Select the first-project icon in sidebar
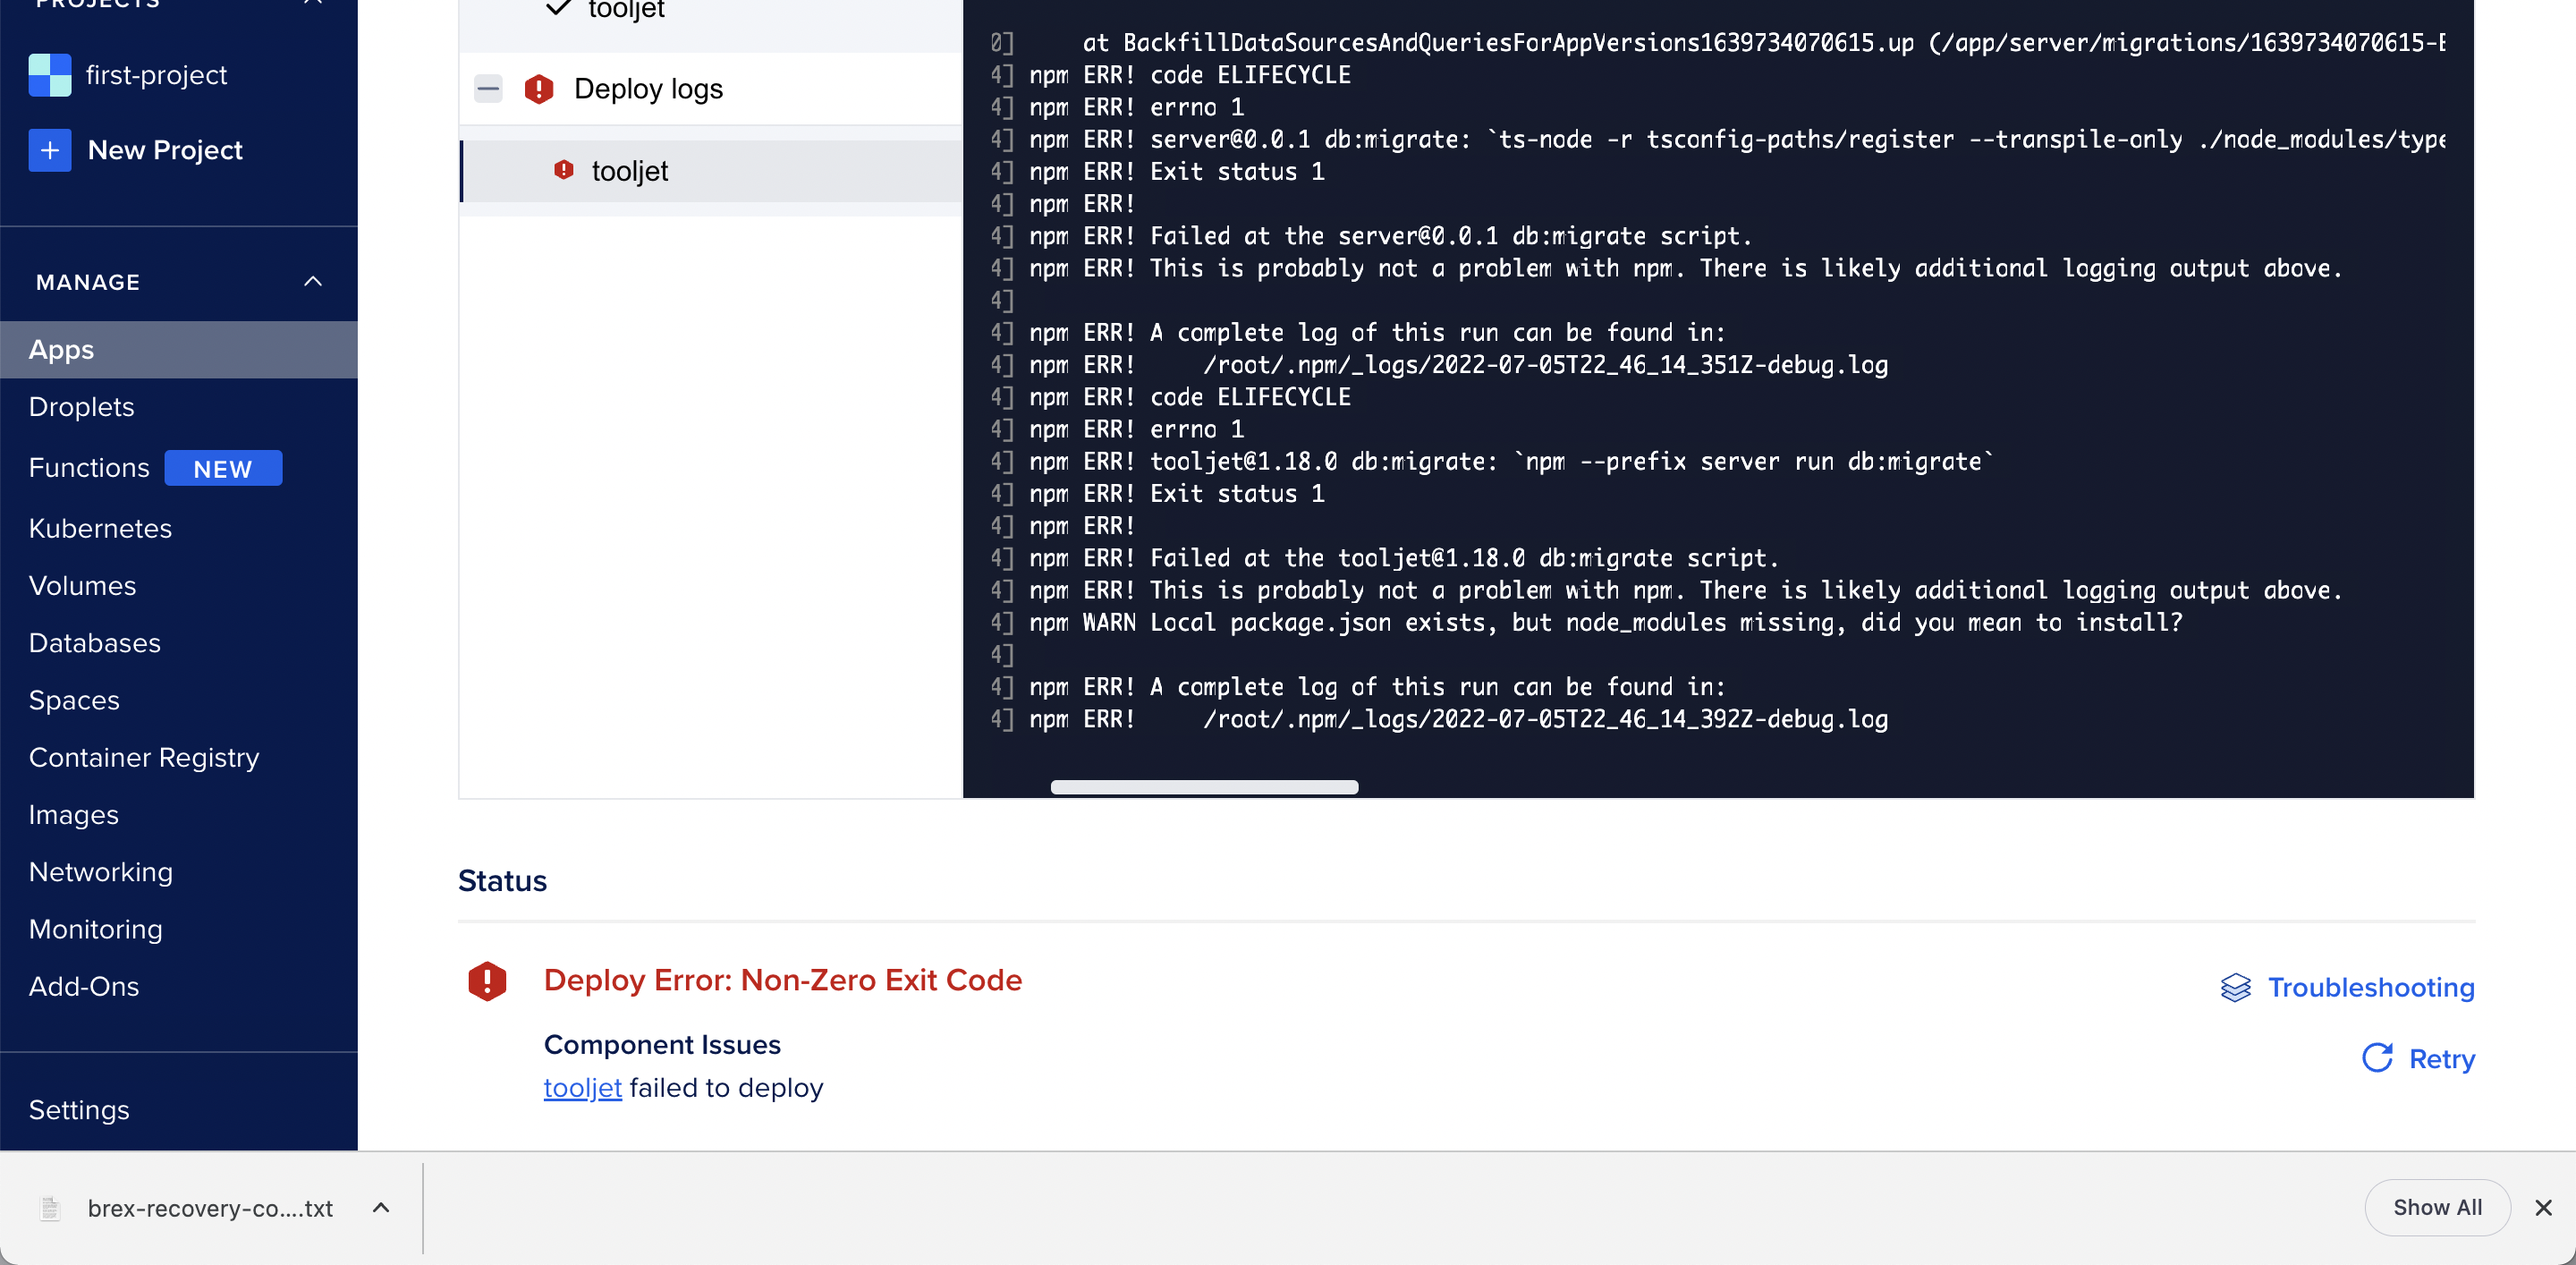The width and height of the screenshot is (2576, 1265). tap(49, 74)
